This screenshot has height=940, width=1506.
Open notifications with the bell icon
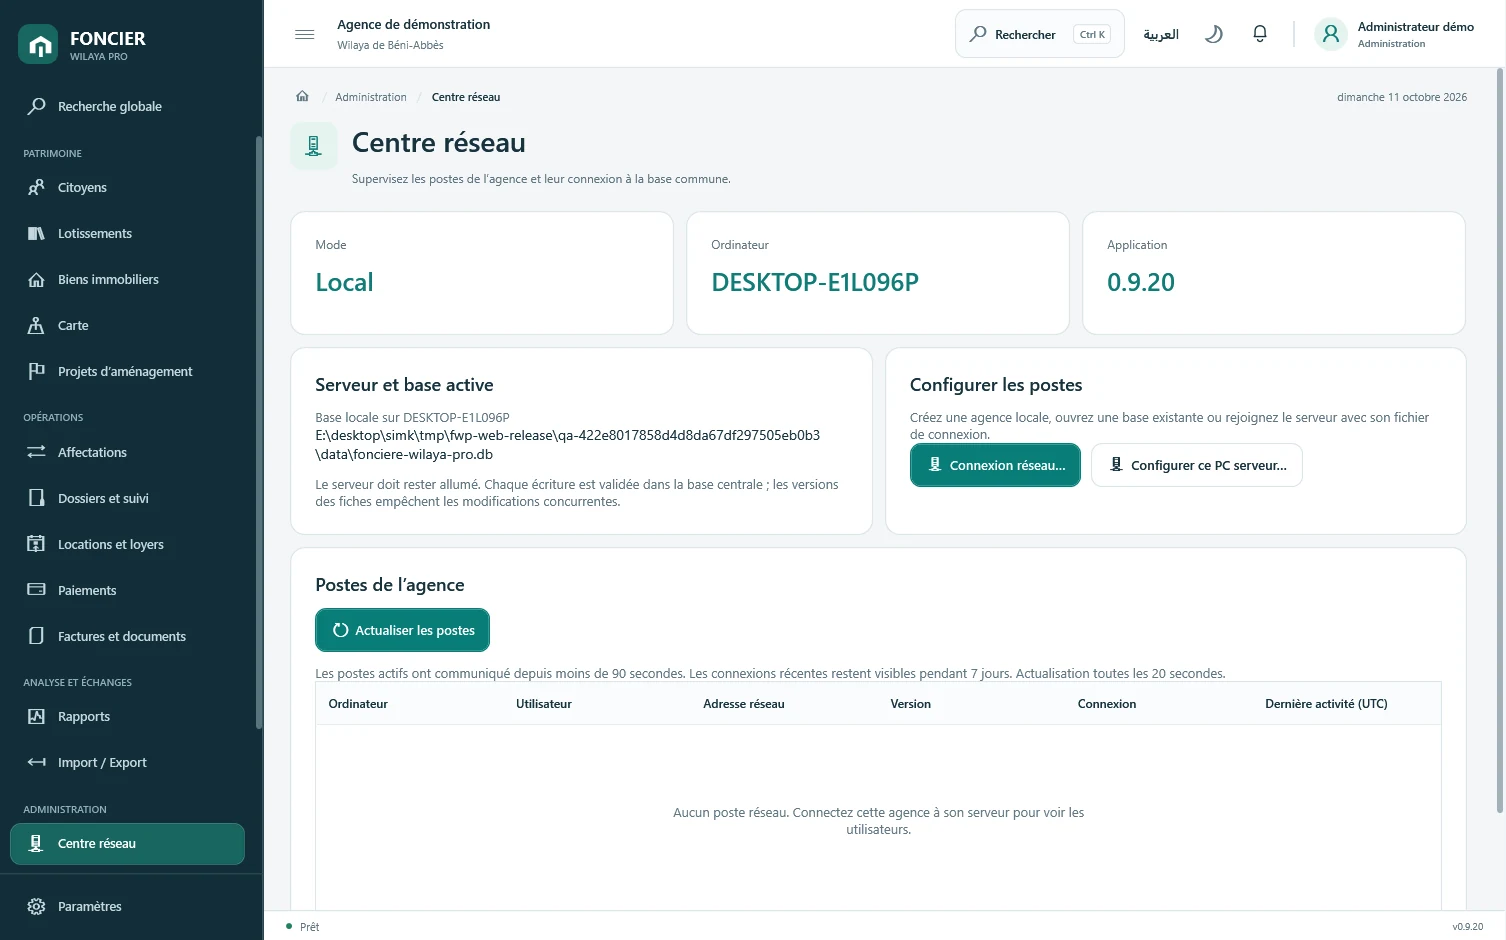(x=1260, y=34)
